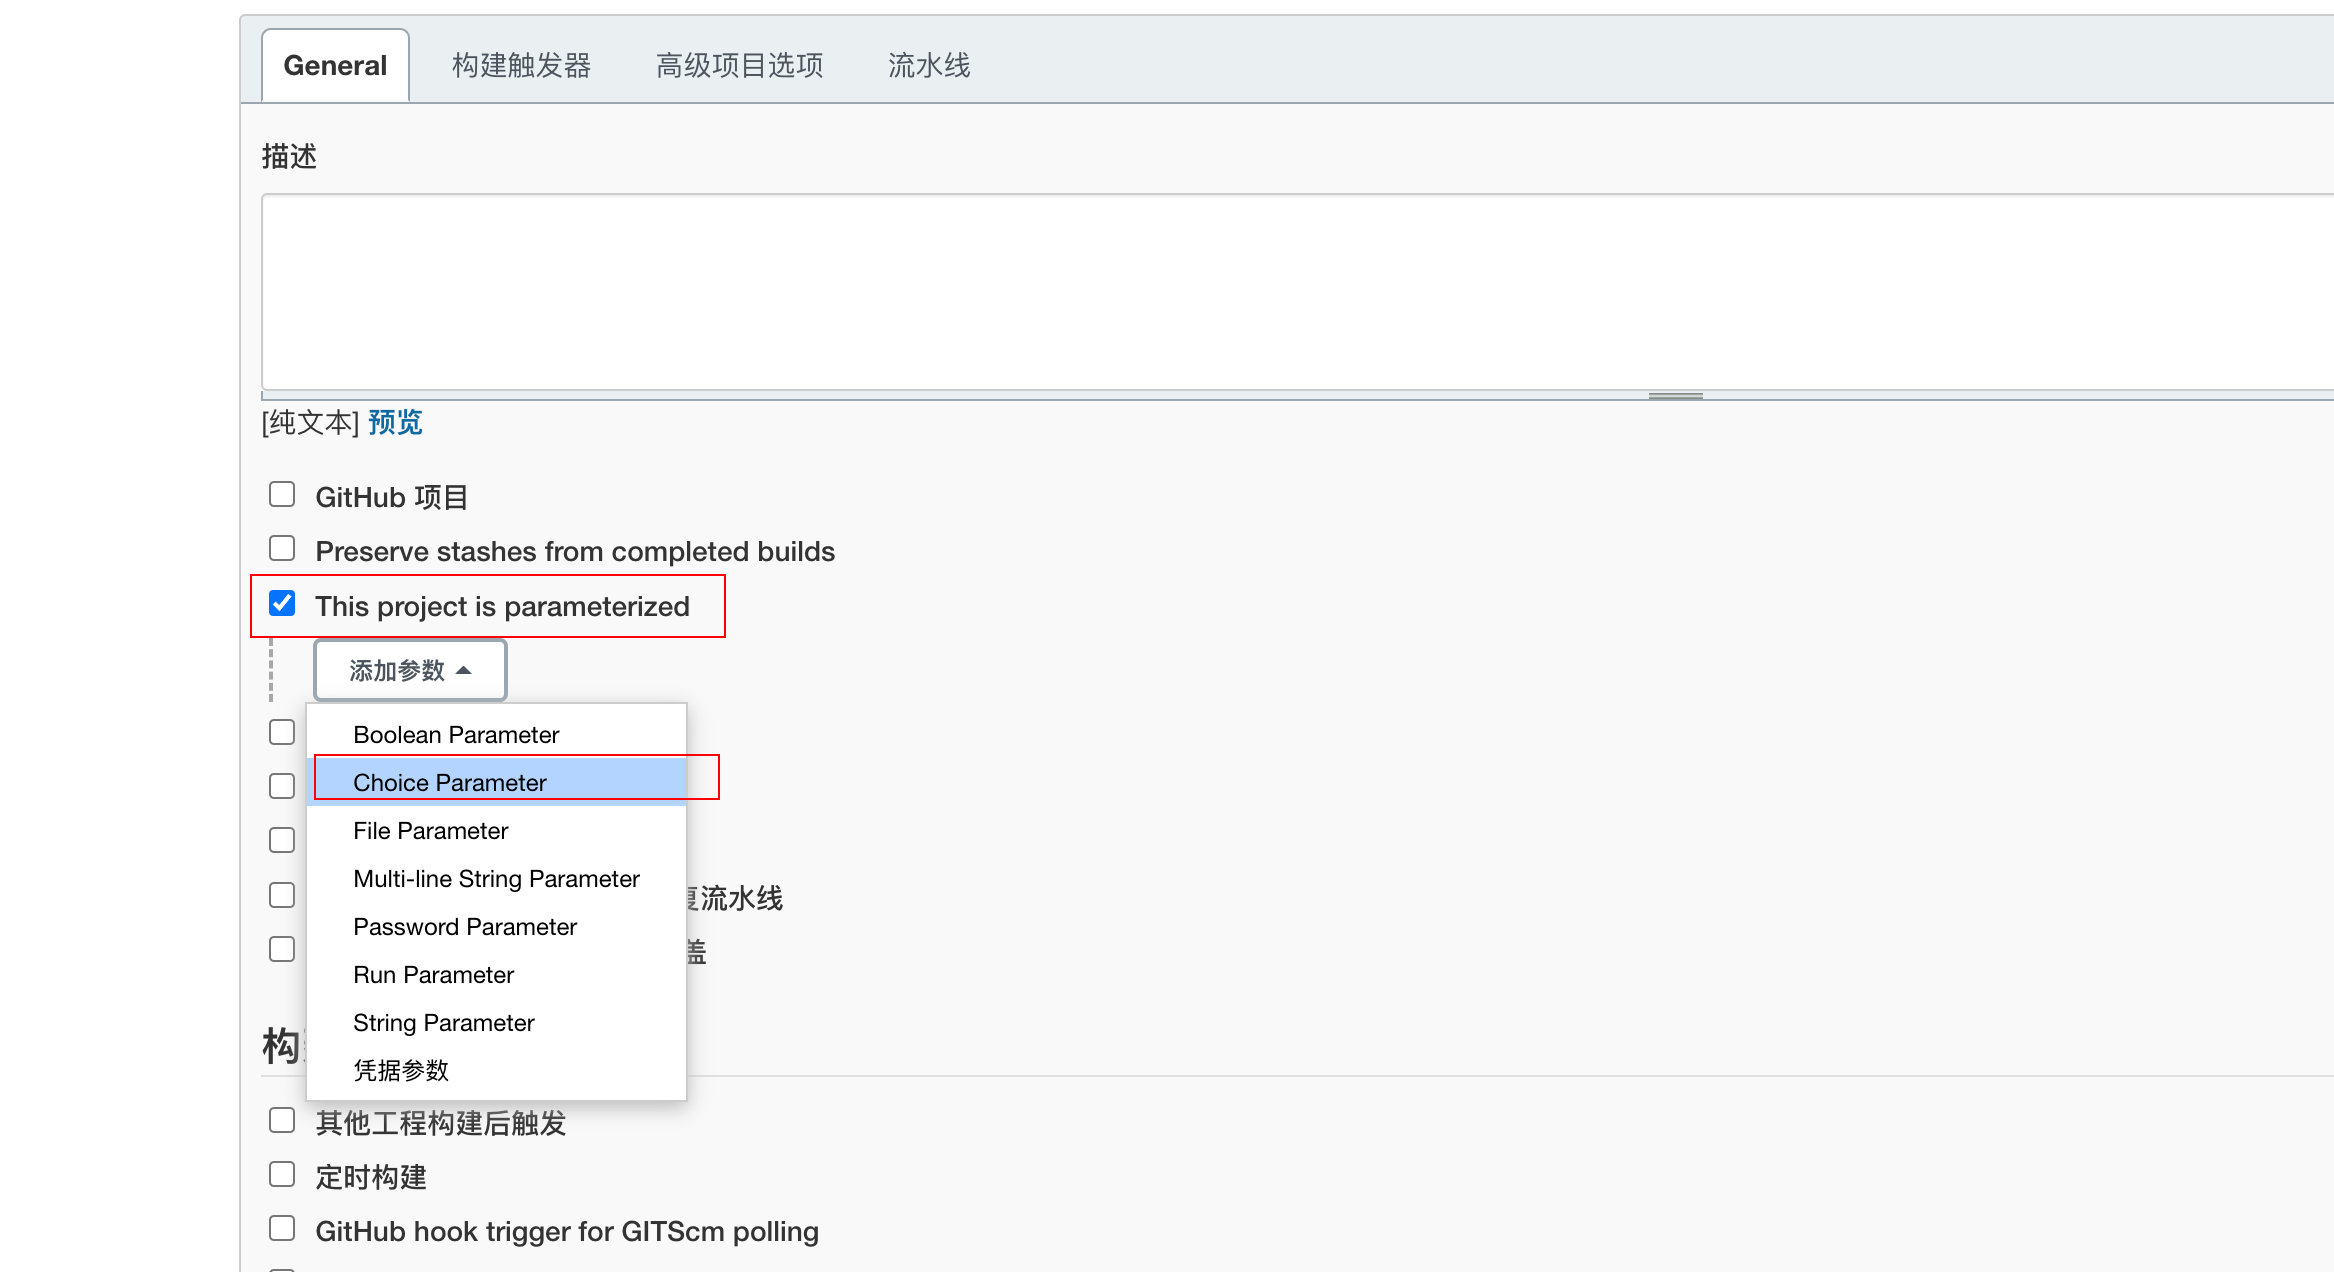Go to the 流水线 tab
Screen dimensions: 2334x1272
click(x=929, y=66)
